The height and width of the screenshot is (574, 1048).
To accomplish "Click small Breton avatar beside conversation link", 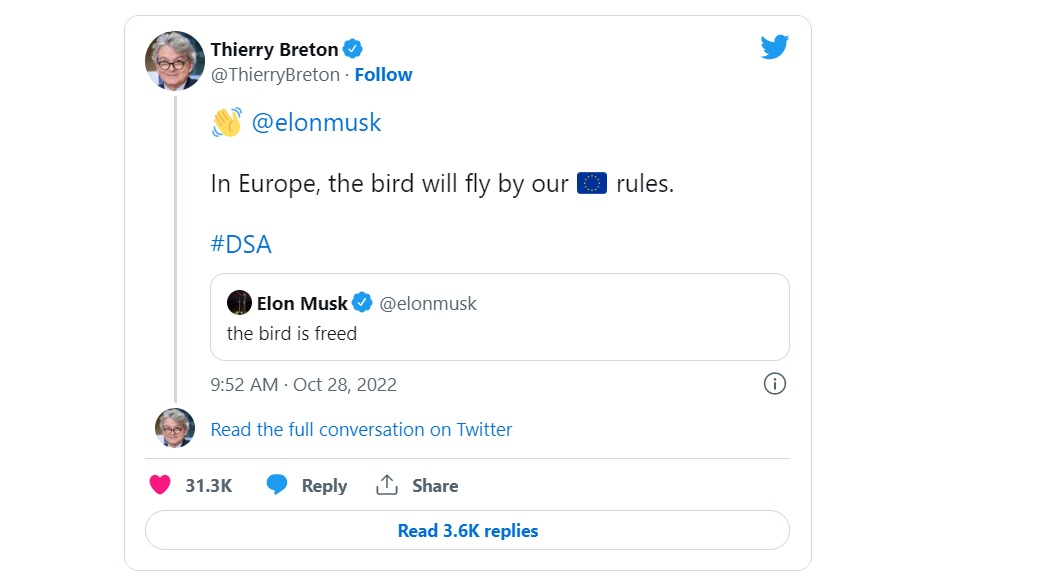I will (x=175, y=428).
